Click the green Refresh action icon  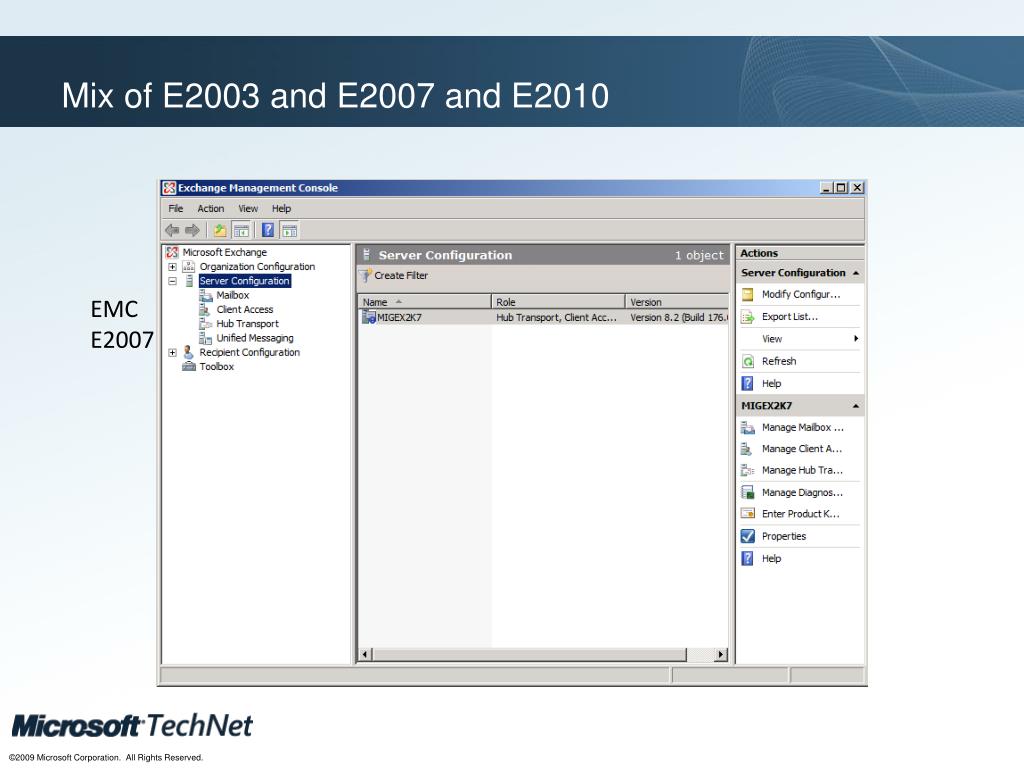[748, 361]
